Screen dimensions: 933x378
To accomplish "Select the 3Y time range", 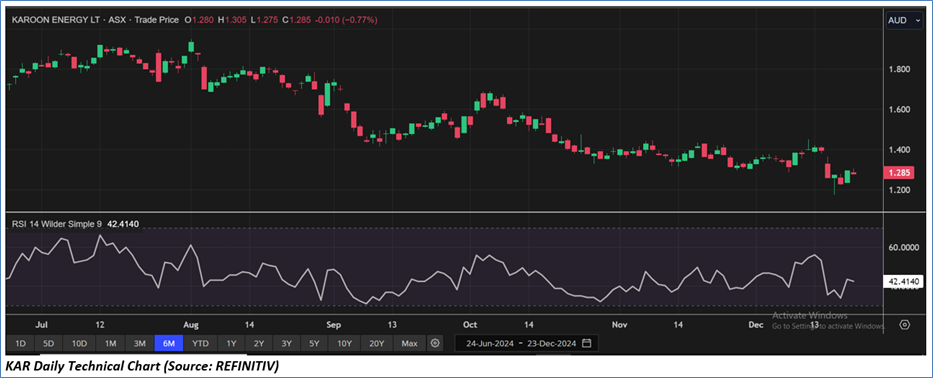I will click(x=286, y=343).
